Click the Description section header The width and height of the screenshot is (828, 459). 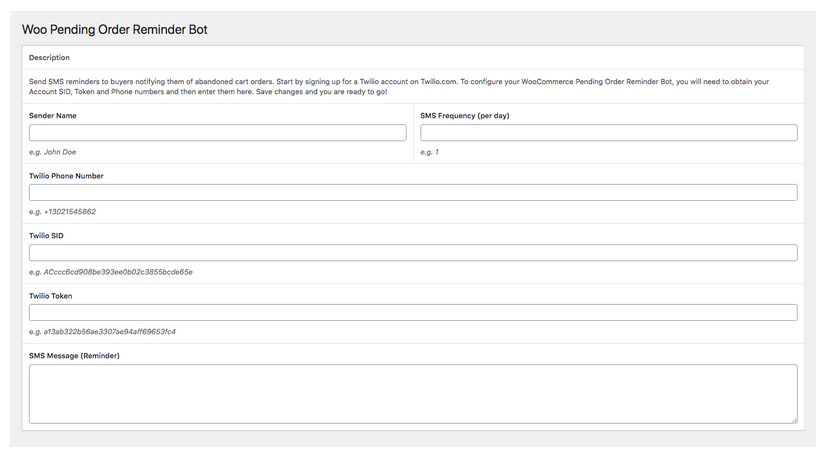click(x=49, y=58)
